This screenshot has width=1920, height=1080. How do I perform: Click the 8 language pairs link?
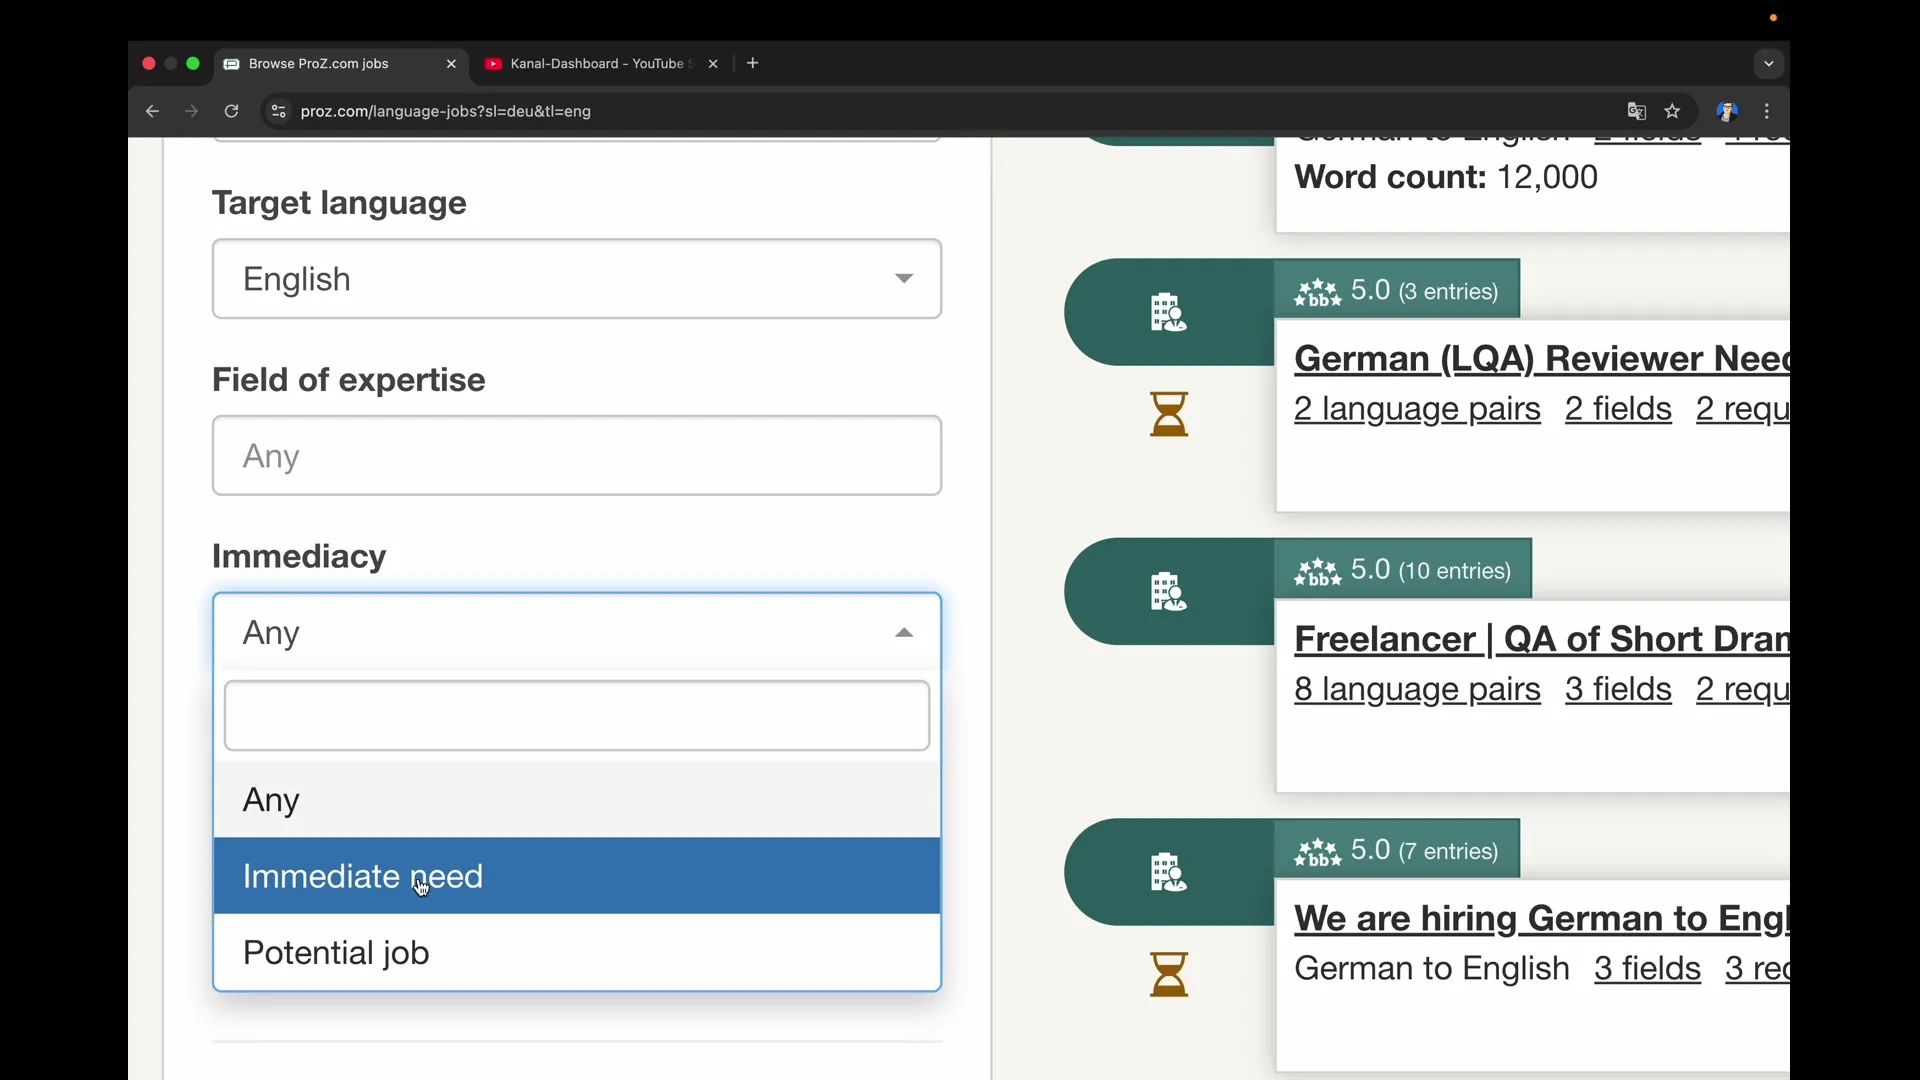tap(1416, 690)
